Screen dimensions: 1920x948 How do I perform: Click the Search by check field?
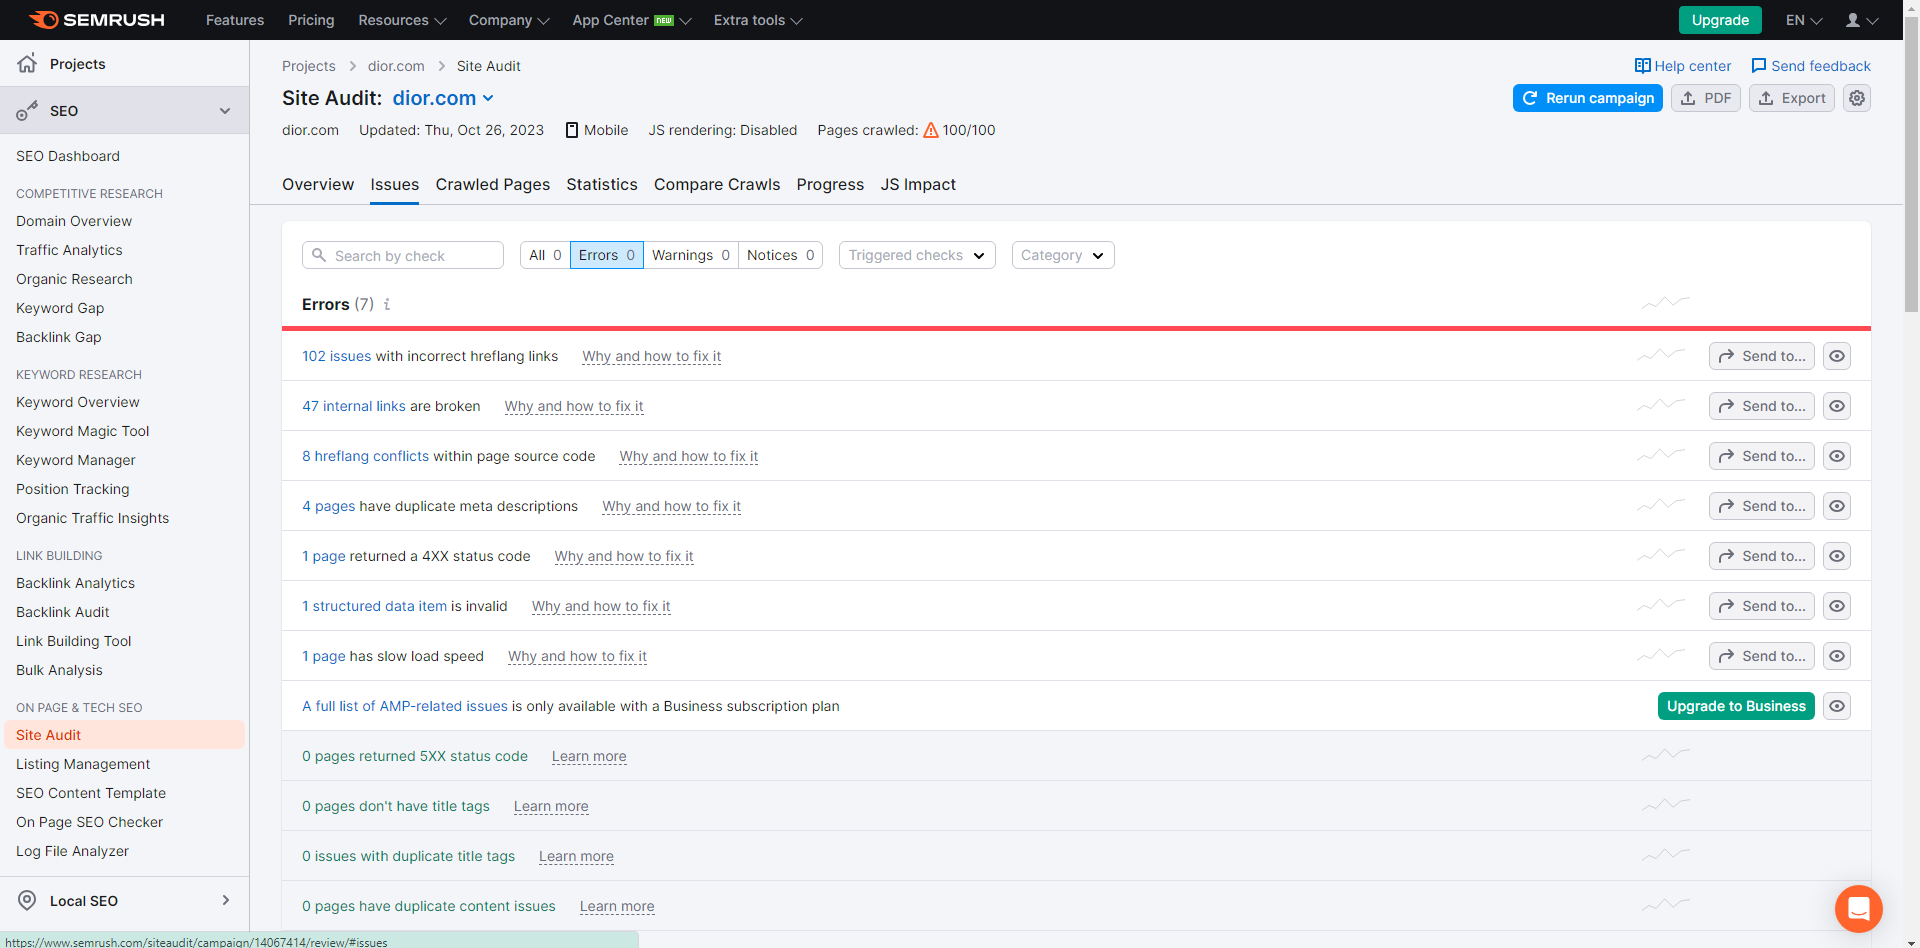[x=403, y=255]
